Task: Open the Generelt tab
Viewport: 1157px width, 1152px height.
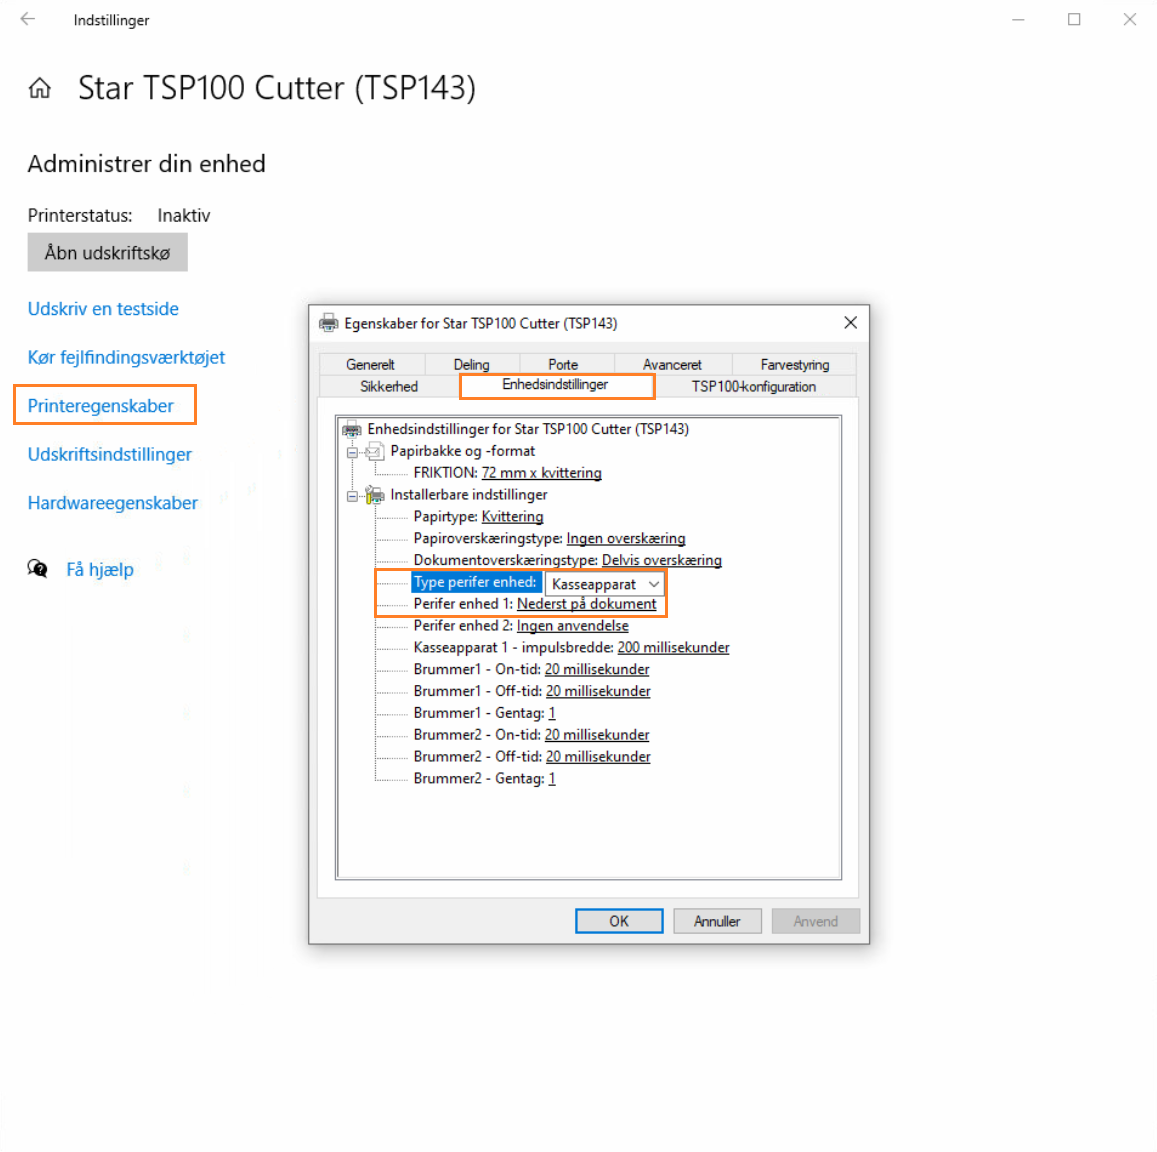Action: pyautogui.click(x=370, y=365)
